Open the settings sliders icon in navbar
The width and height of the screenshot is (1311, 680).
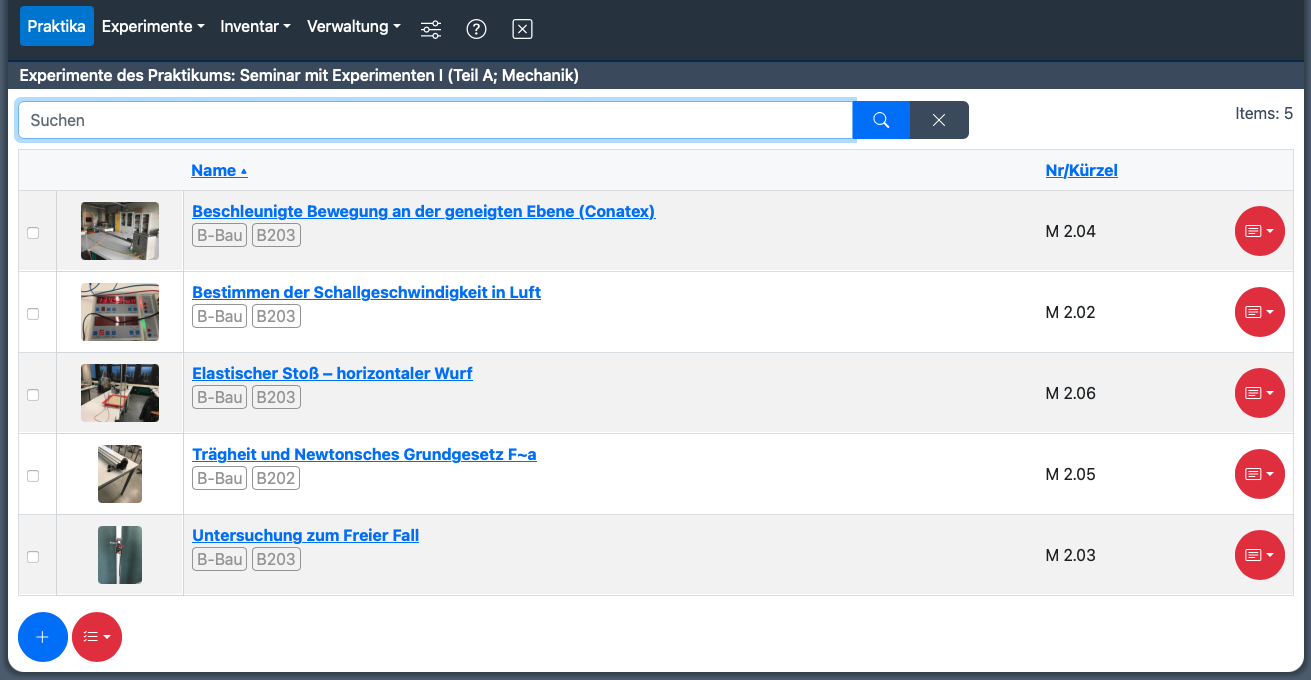(x=431, y=29)
